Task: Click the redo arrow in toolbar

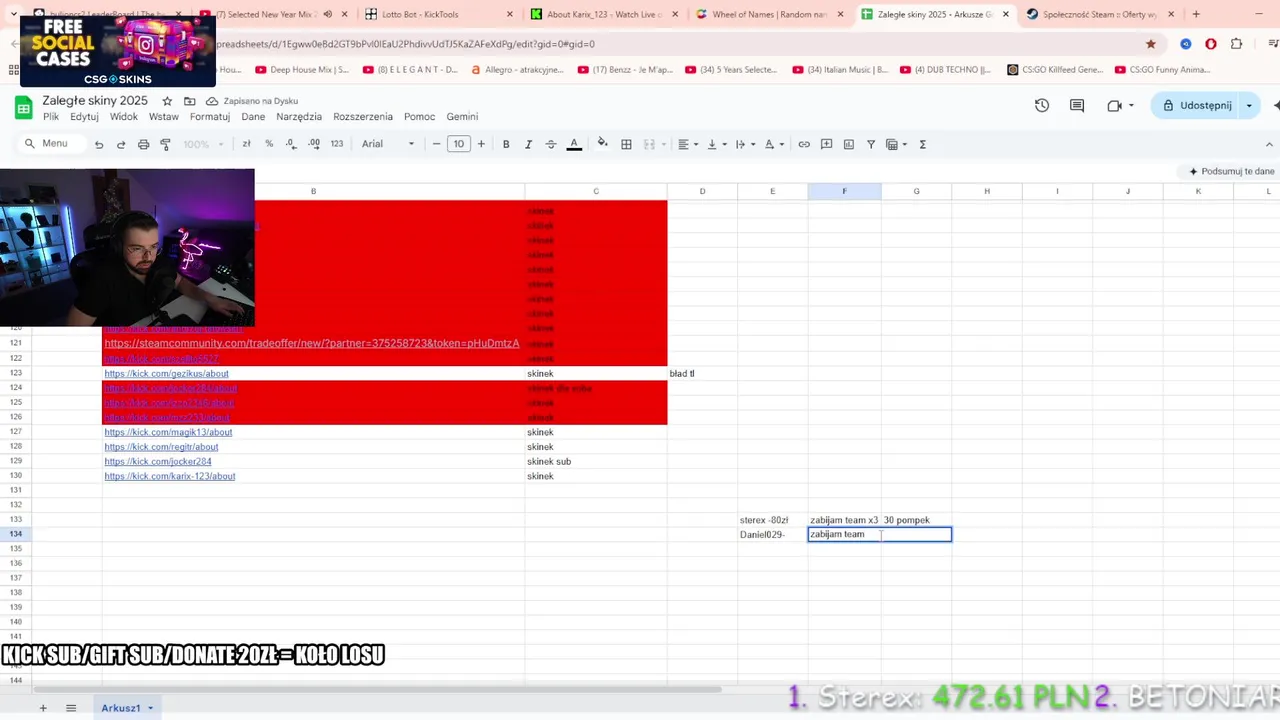Action: click(121, 144)
